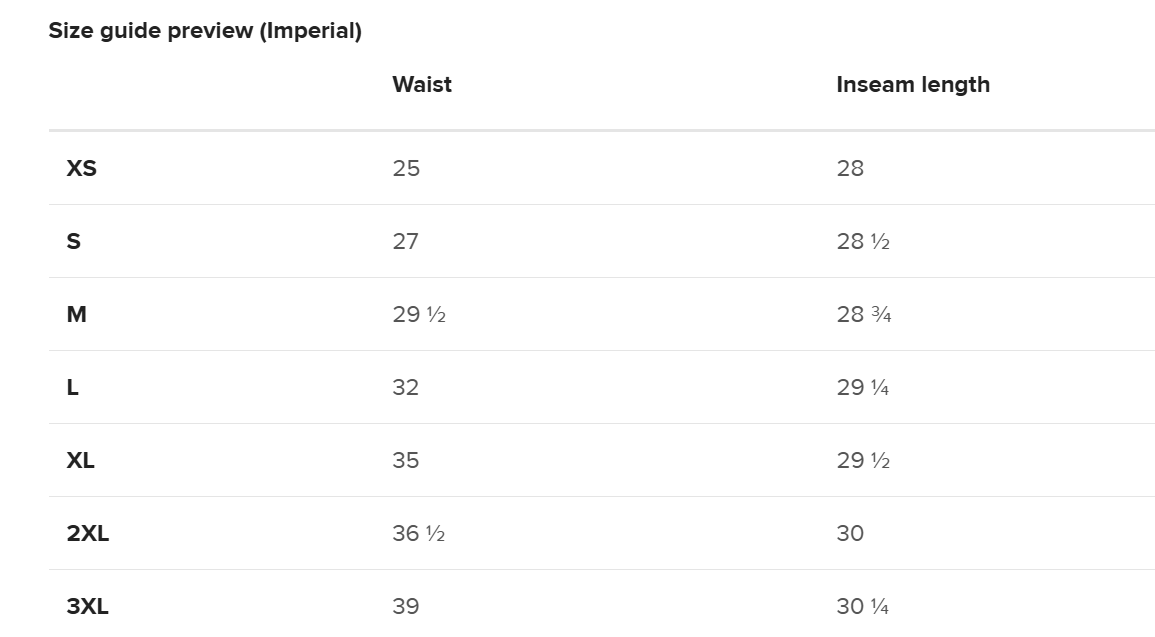Image resolution: width=1155 pixels, height=637 pixels.
Task: Click the S waist value 27
Action: point(405,241)
